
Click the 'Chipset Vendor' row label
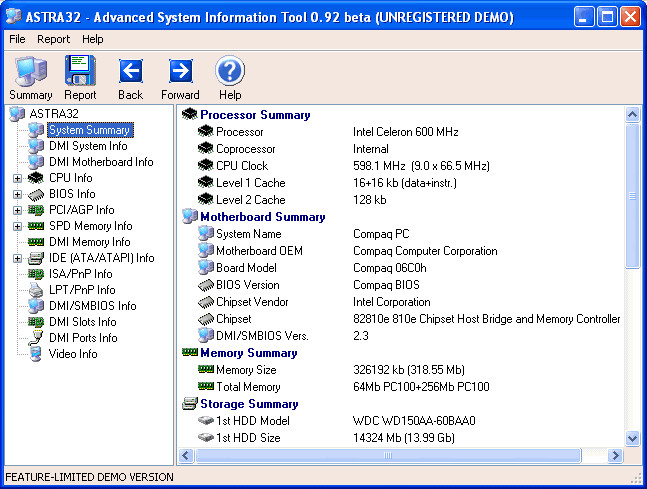(252, 302)
